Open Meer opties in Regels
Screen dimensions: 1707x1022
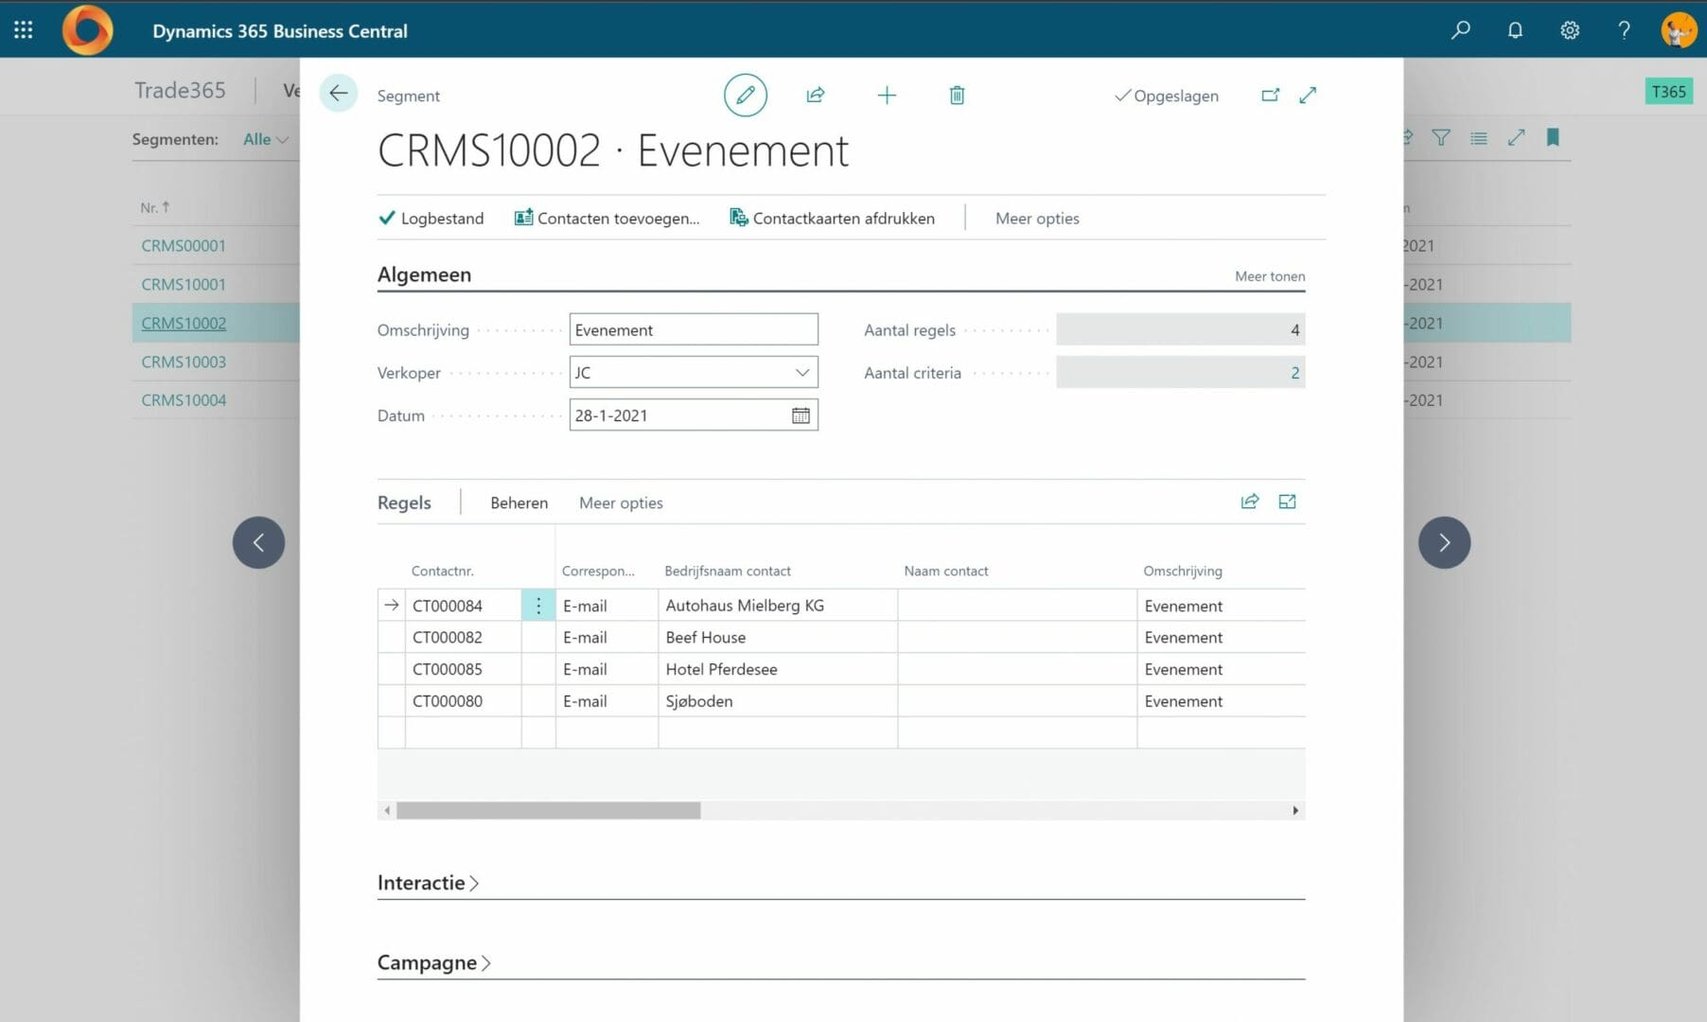pos(621,503)
